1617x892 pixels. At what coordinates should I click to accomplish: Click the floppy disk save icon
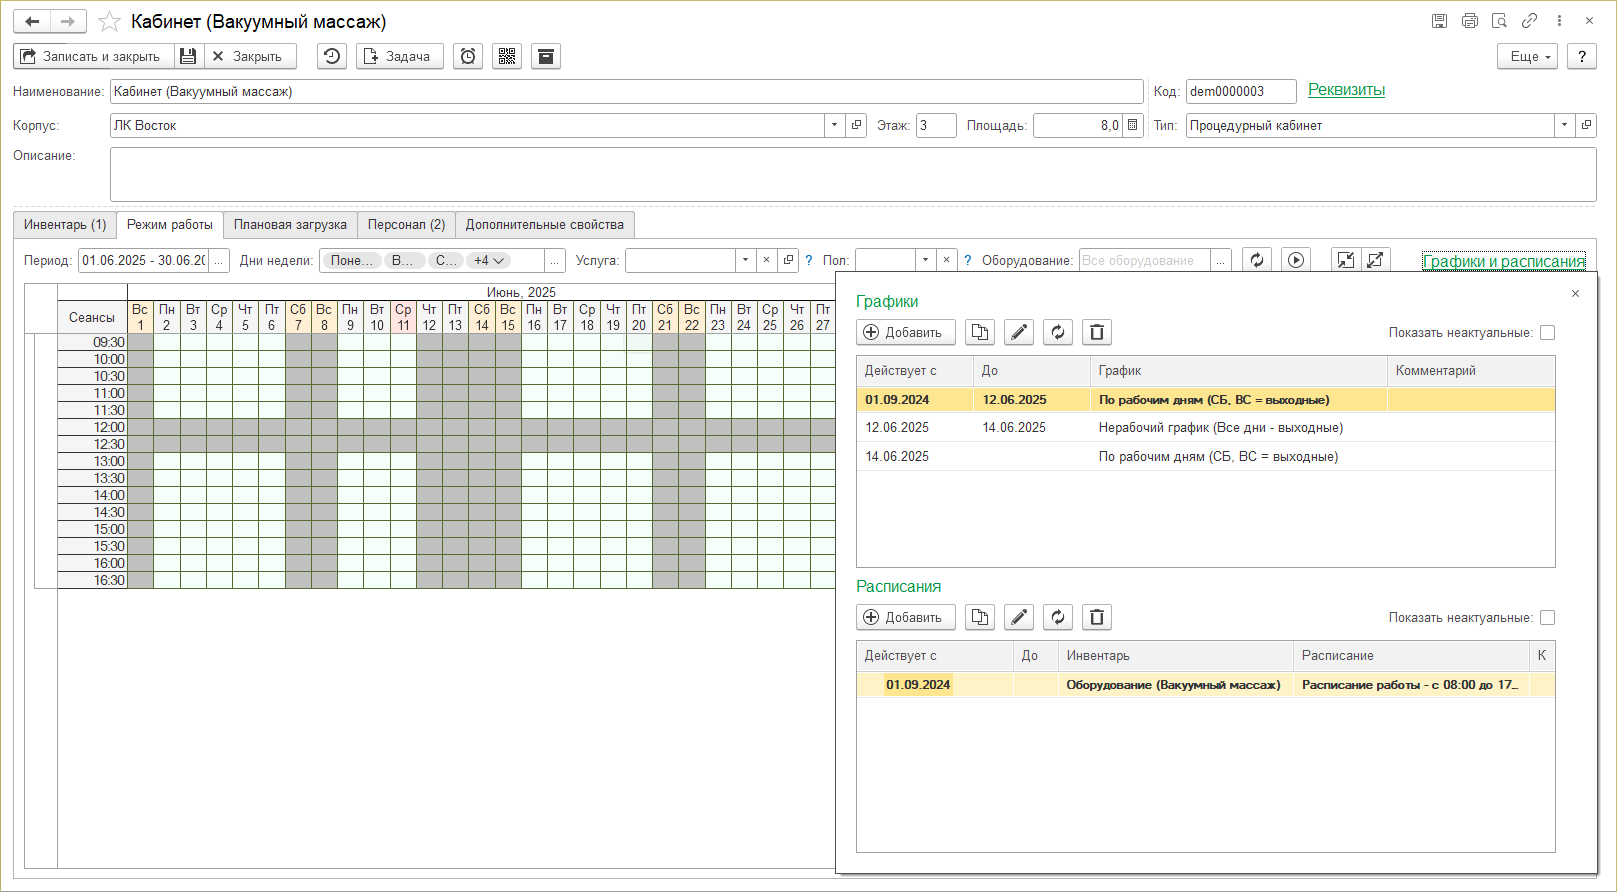[x=188, y=57]
